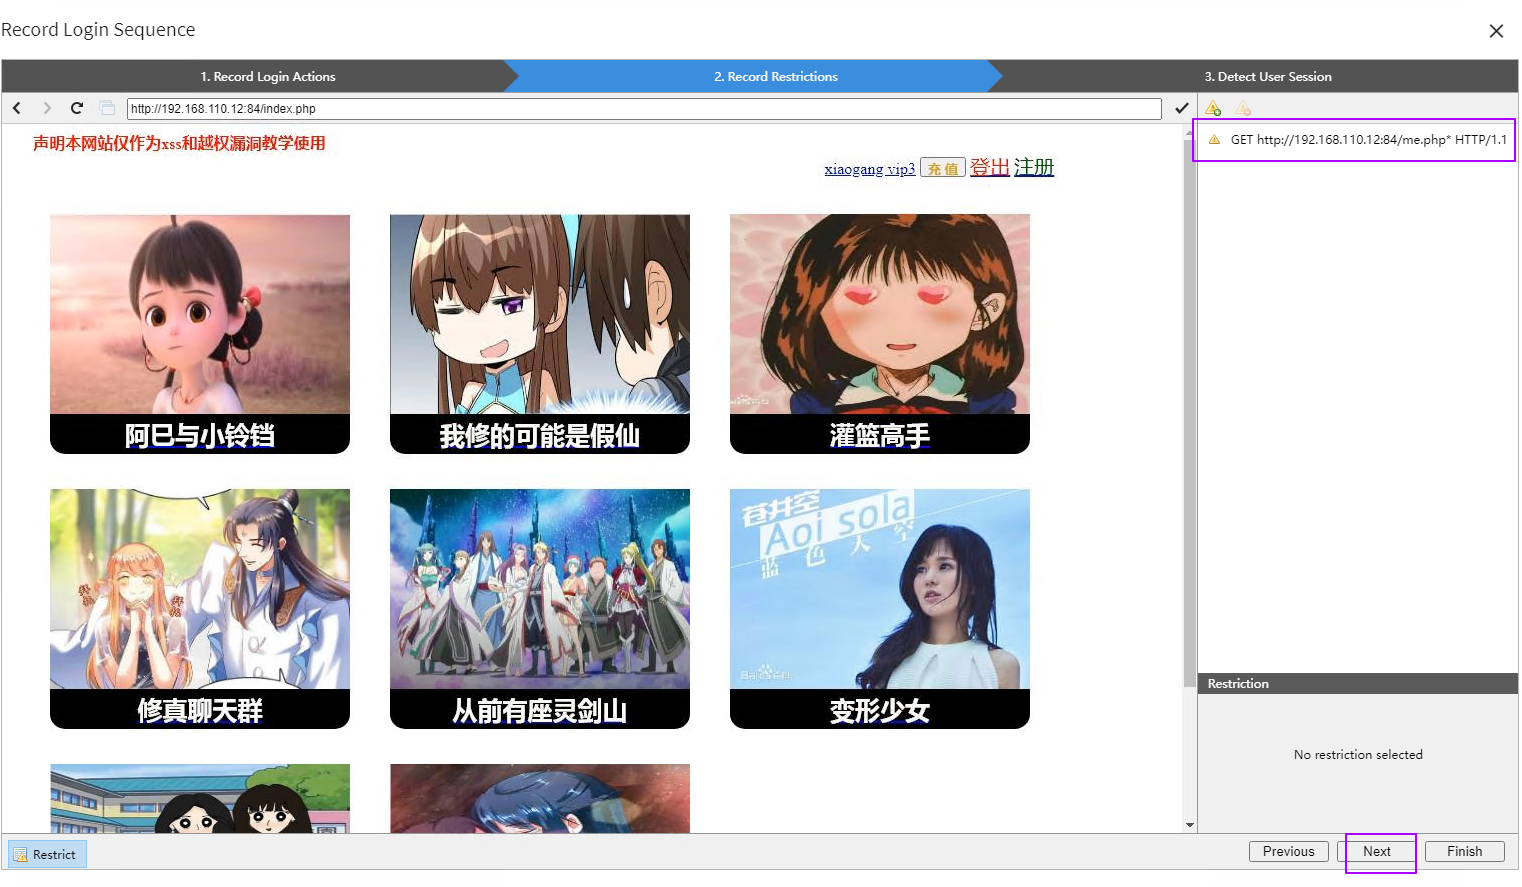Remove restriction with minus warning icon
Screen dimensions: 1522x887
coord(1243,108)
